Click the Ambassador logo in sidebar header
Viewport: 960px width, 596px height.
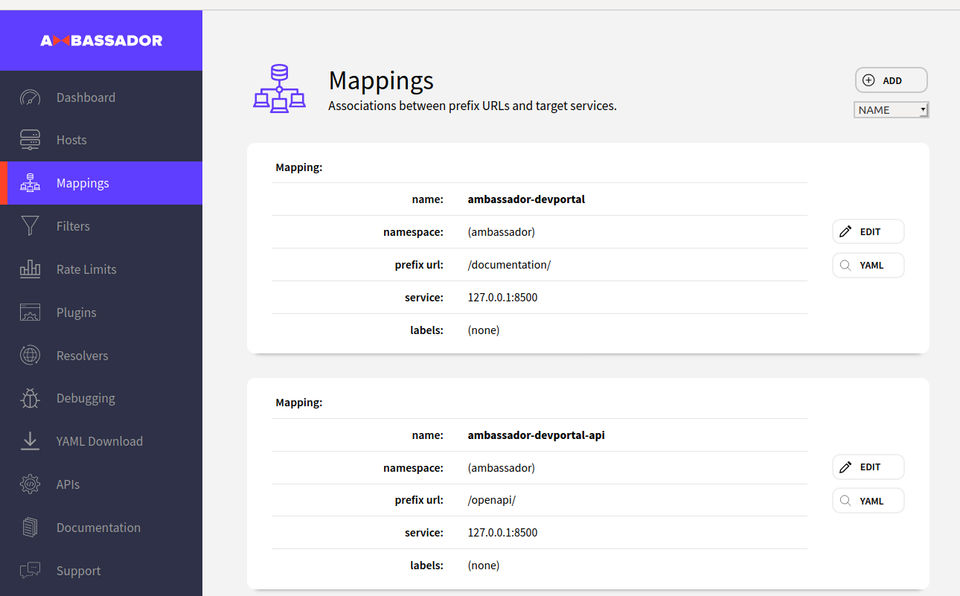coord(102,40)
